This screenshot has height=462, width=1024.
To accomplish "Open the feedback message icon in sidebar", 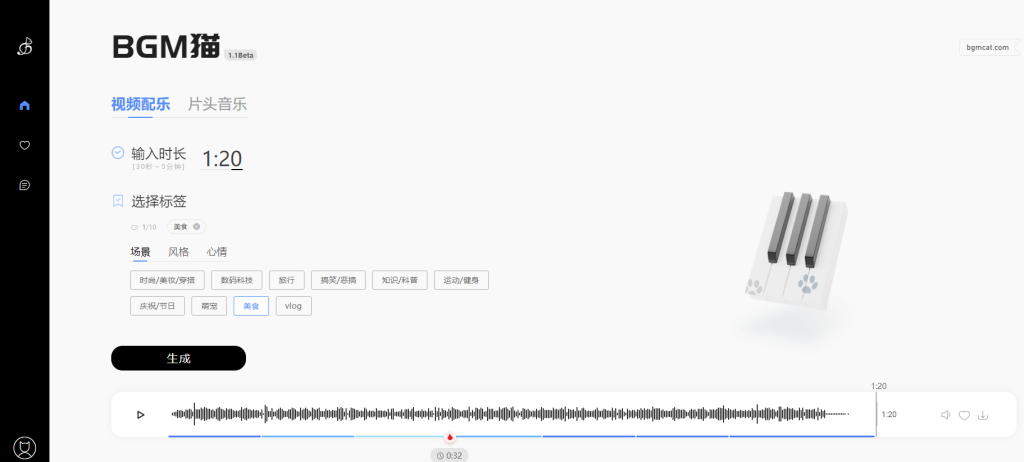I will 25,186.
